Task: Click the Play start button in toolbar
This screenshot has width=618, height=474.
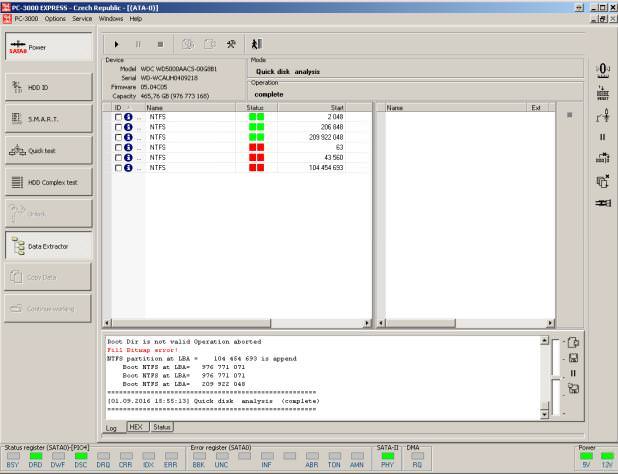Action: click(x=116, y=45)
